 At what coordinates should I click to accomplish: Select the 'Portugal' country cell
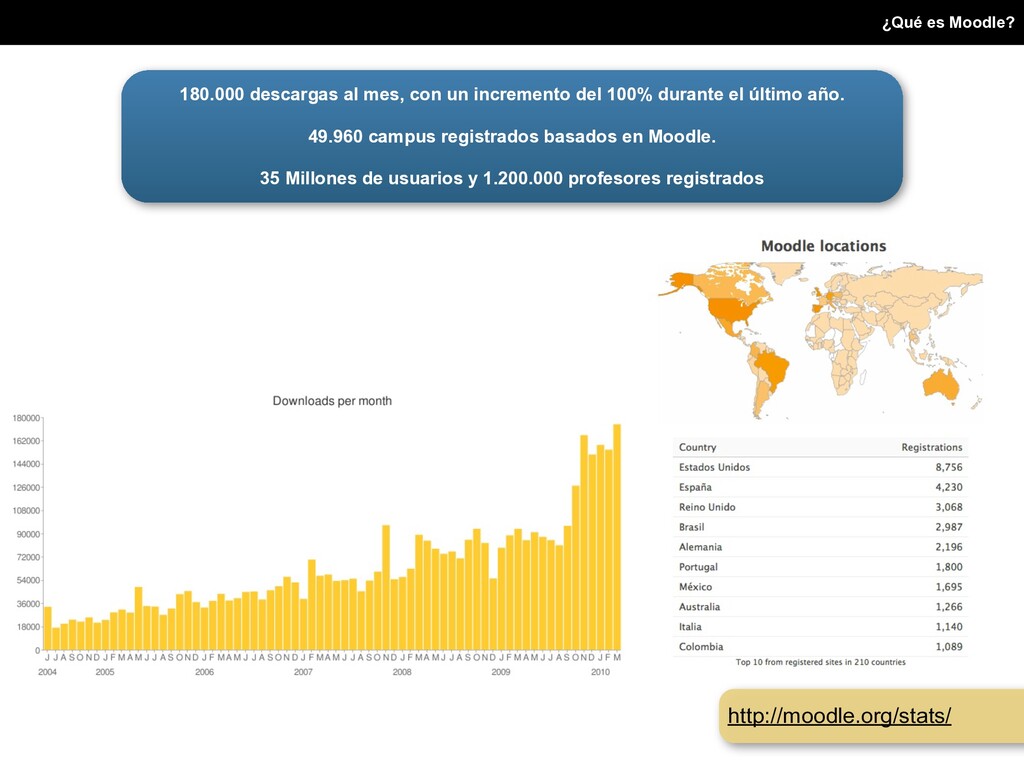(698, 567)
